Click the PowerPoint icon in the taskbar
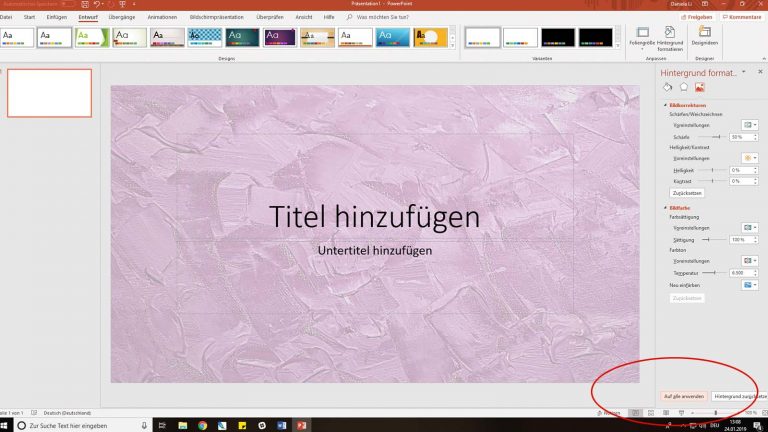This screenshot has height=432, width=768. click(x=301, y=425)
